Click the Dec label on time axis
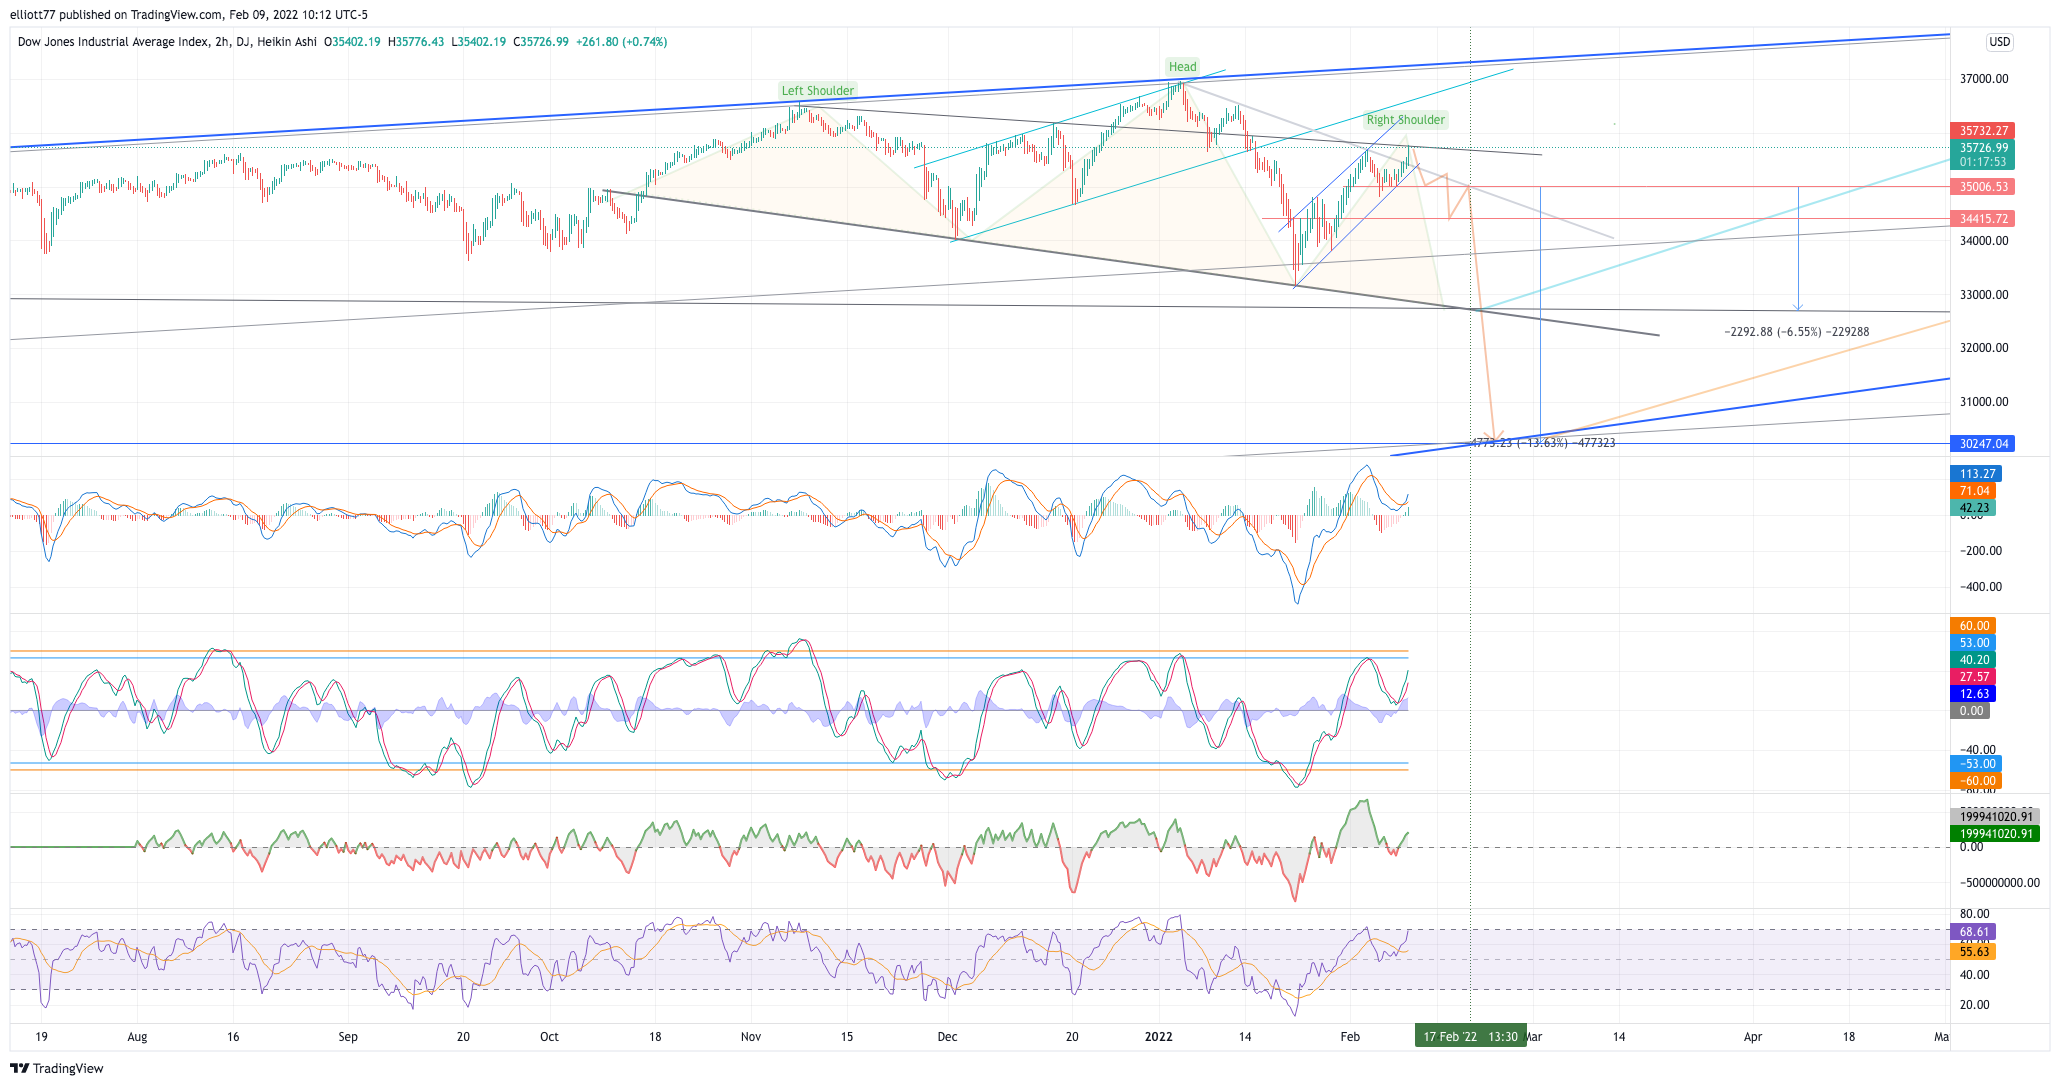 (947, 1037)
